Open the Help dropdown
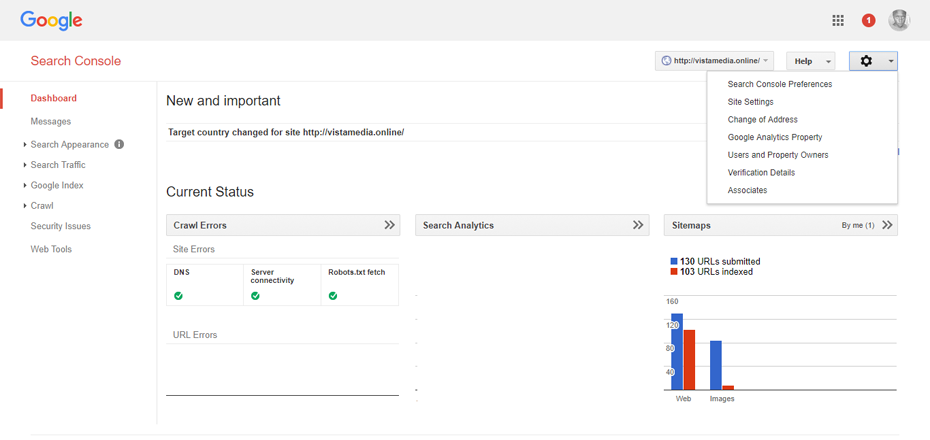930x440 pixels. [810, 61]
